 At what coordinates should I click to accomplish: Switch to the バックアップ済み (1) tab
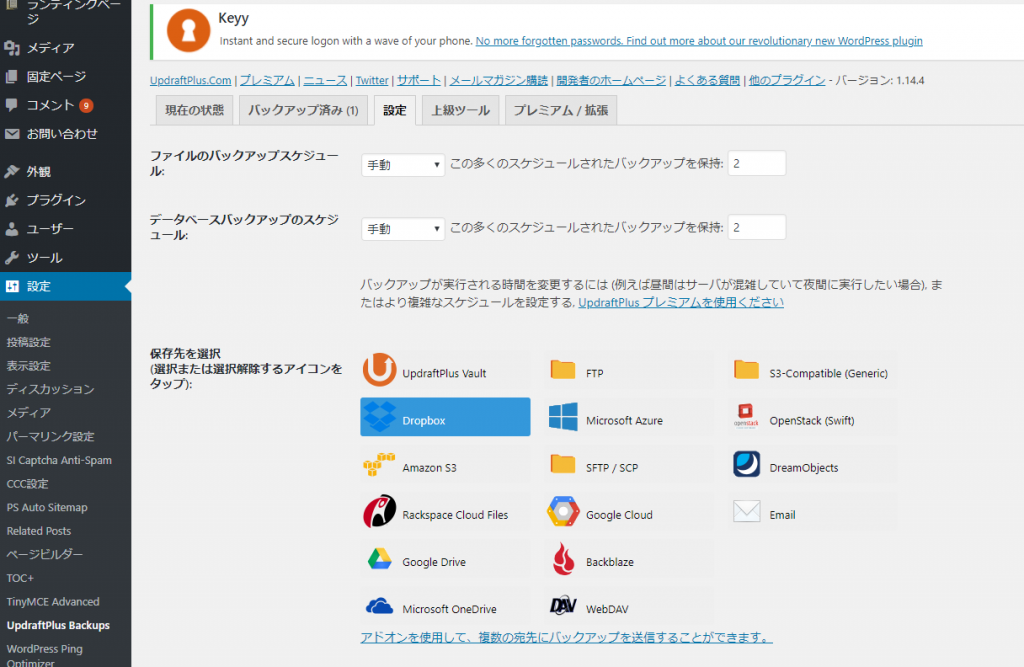(x=303, y=110)
